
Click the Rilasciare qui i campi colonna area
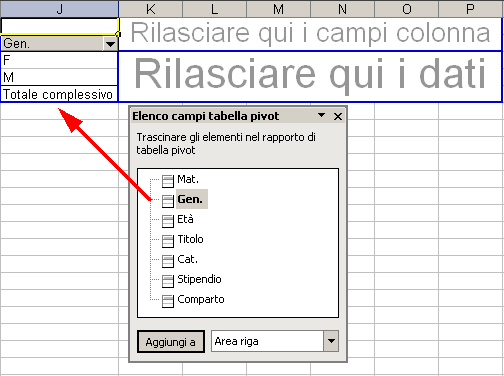tap(310, 33)
